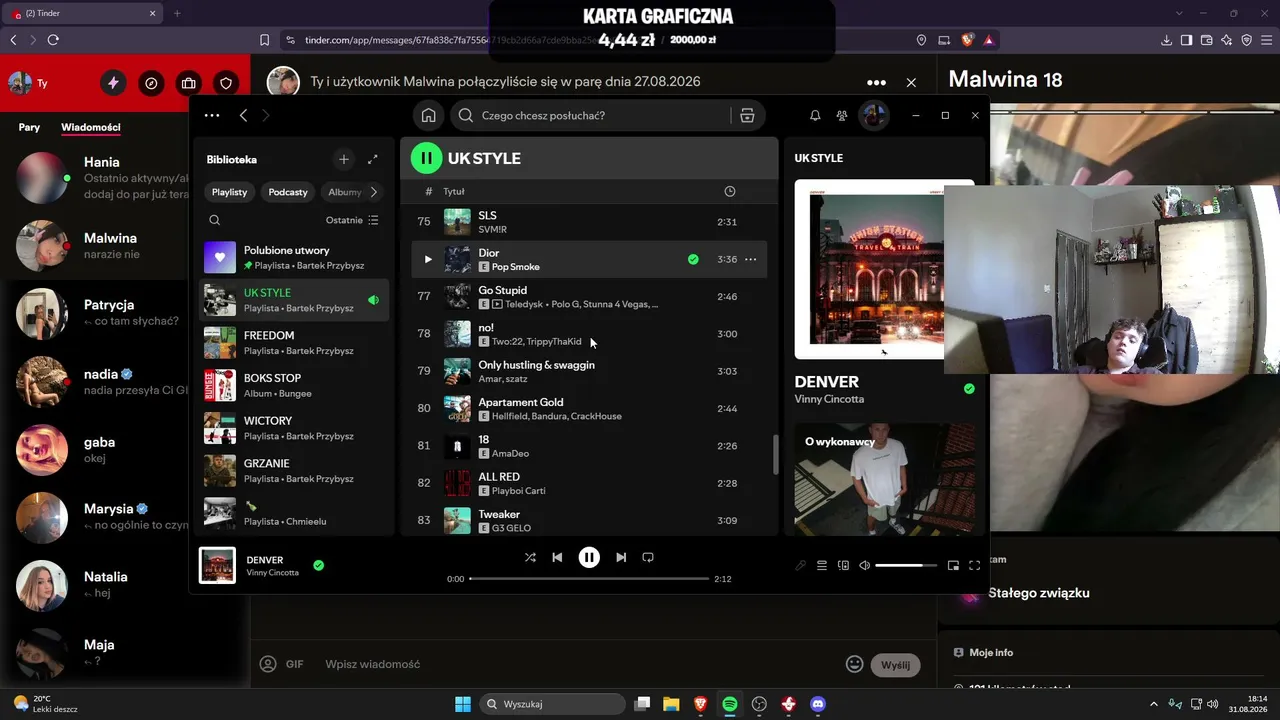Go back in Spotify navigation

pos(243,115)
